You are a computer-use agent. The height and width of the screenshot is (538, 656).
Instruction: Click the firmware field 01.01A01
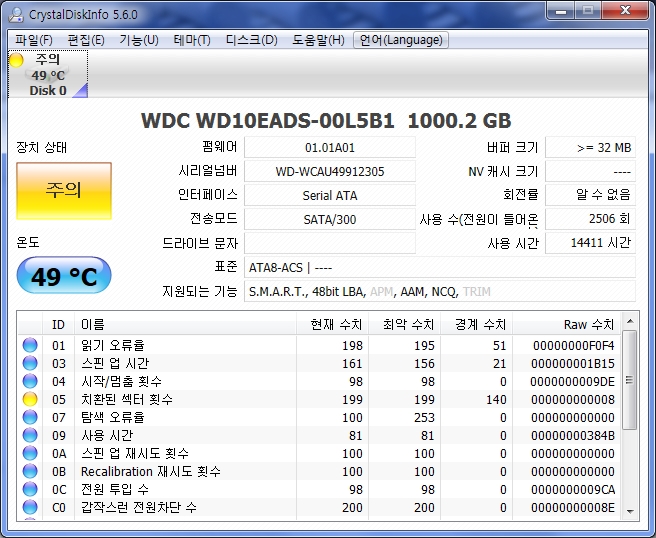(x=330, y=147)
